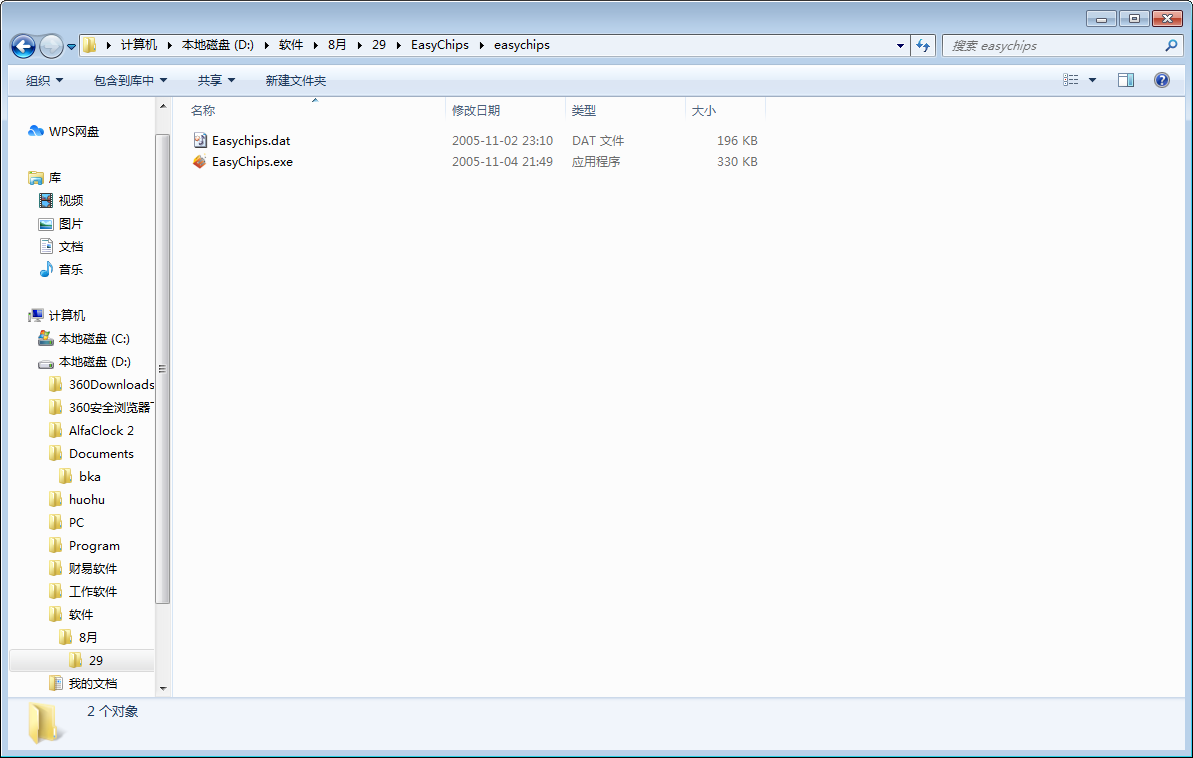Screen dimensions: 1193x758
Task: Click the change view icon
Action: tap(1071, 80)
